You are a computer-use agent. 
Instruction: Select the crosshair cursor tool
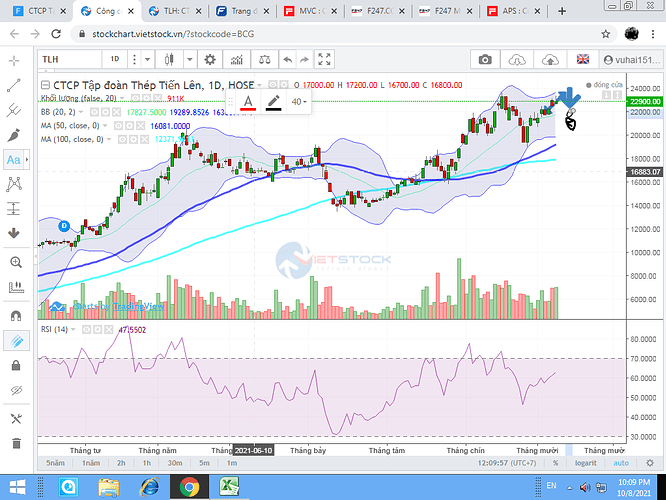coord(14,61)
